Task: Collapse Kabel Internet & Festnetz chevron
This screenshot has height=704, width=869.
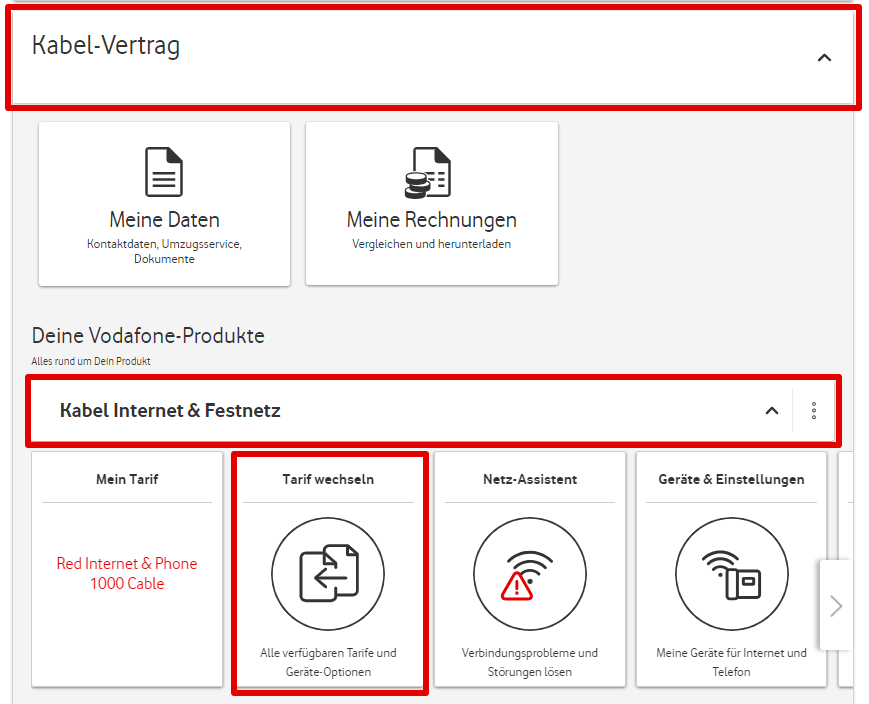Action: tap(771, 411)
